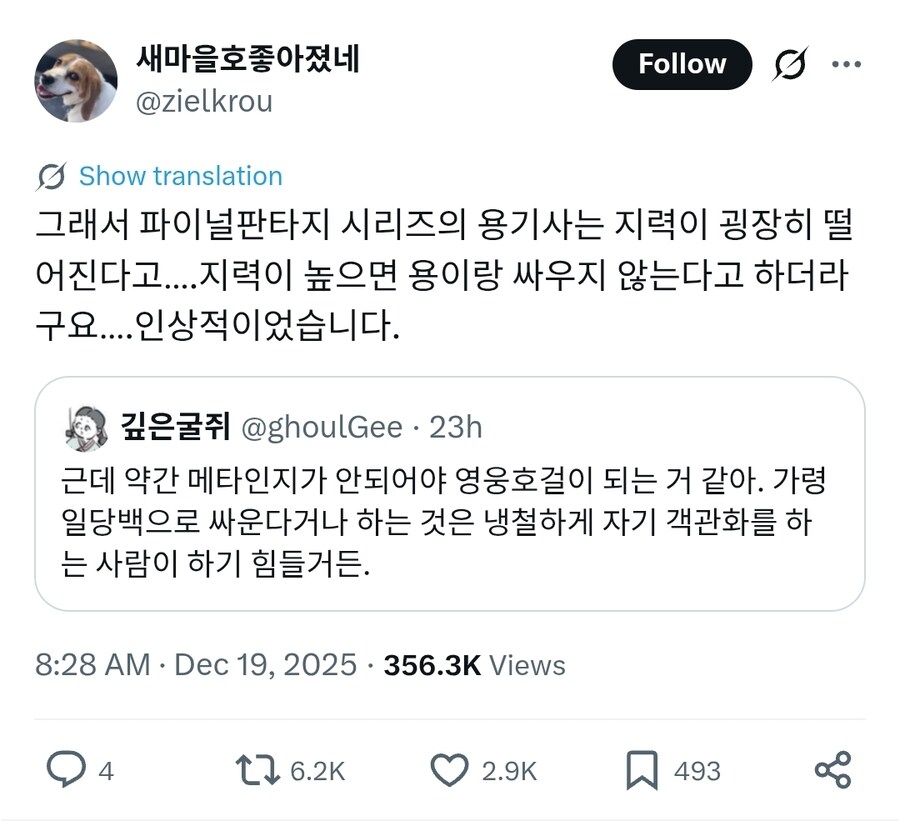Check the 493 bookmarks count
900x821 pixels.
coord(697,771)
